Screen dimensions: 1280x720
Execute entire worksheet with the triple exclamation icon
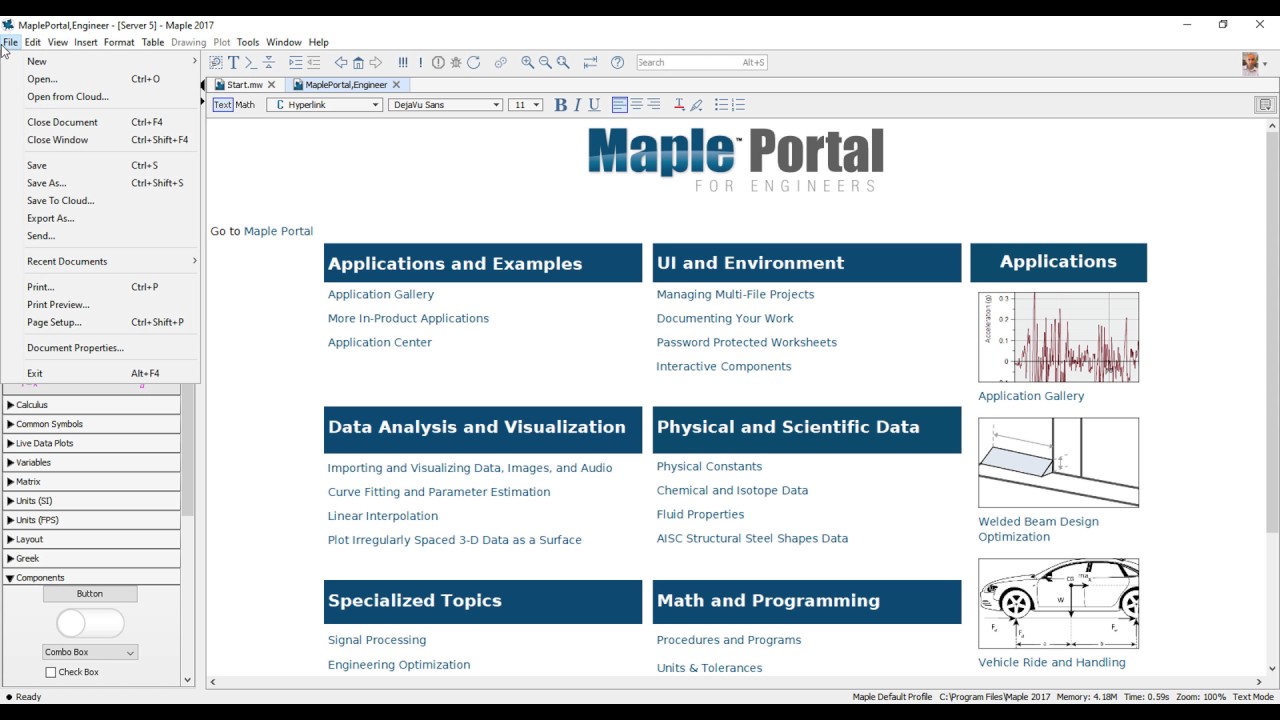[x=403, y=62]
